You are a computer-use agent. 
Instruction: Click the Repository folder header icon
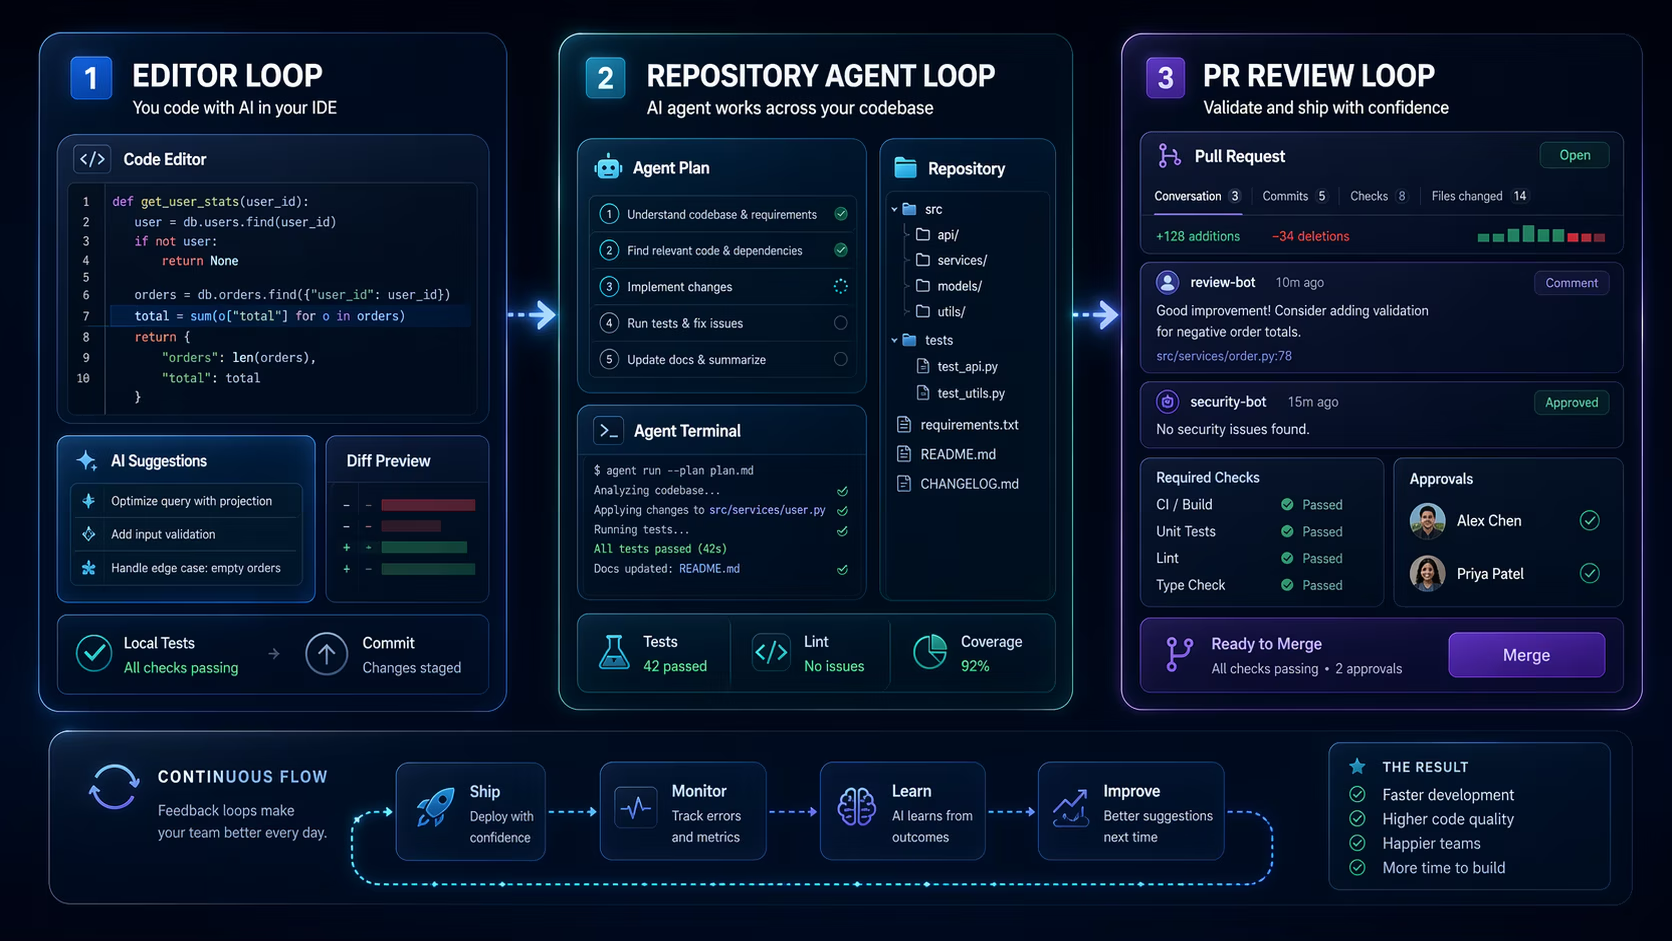coord(905,168)
